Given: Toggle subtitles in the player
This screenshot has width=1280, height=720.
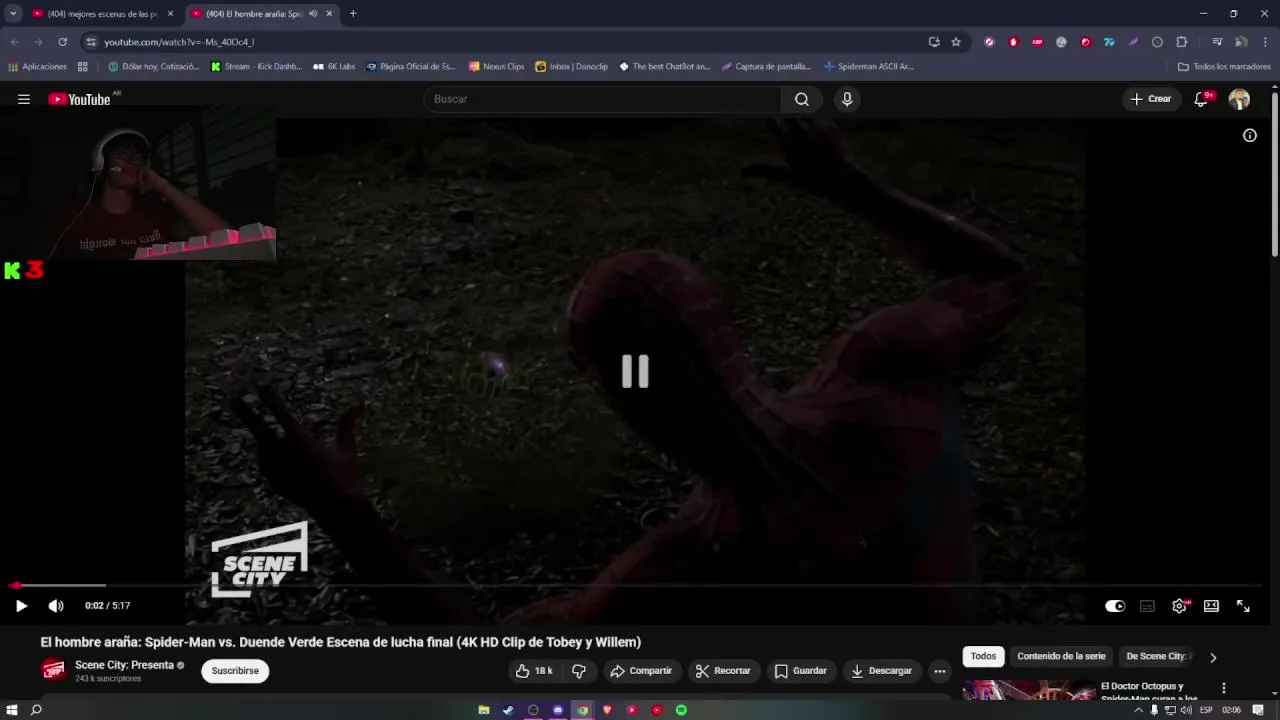Looking at the screenshot, I should [1147, 606].
